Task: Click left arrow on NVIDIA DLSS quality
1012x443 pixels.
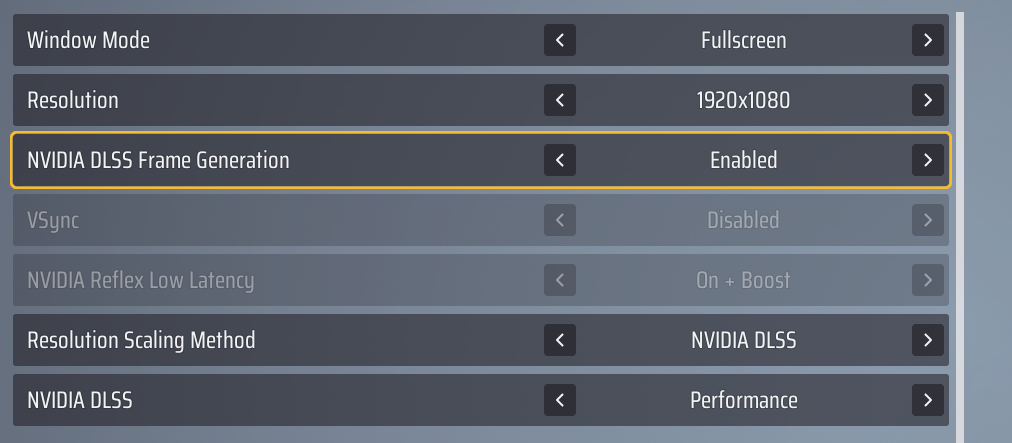Action: [x=560, y=400]
